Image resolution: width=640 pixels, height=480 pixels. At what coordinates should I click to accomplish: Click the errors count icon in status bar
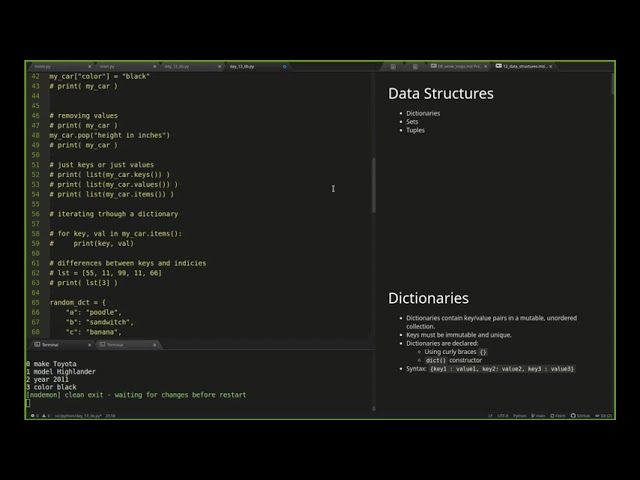34,416
